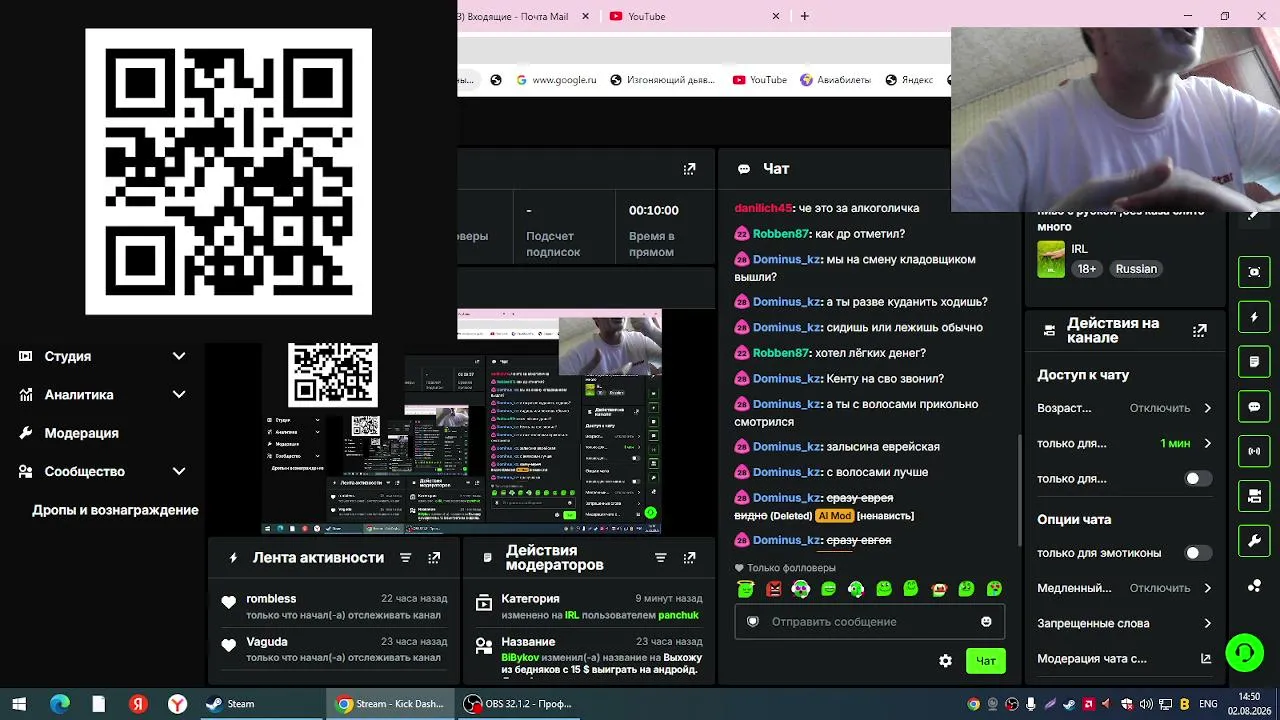The image size is (1280, 720).
Task: Click the 18+ tag
Action: pos(1087,269)
